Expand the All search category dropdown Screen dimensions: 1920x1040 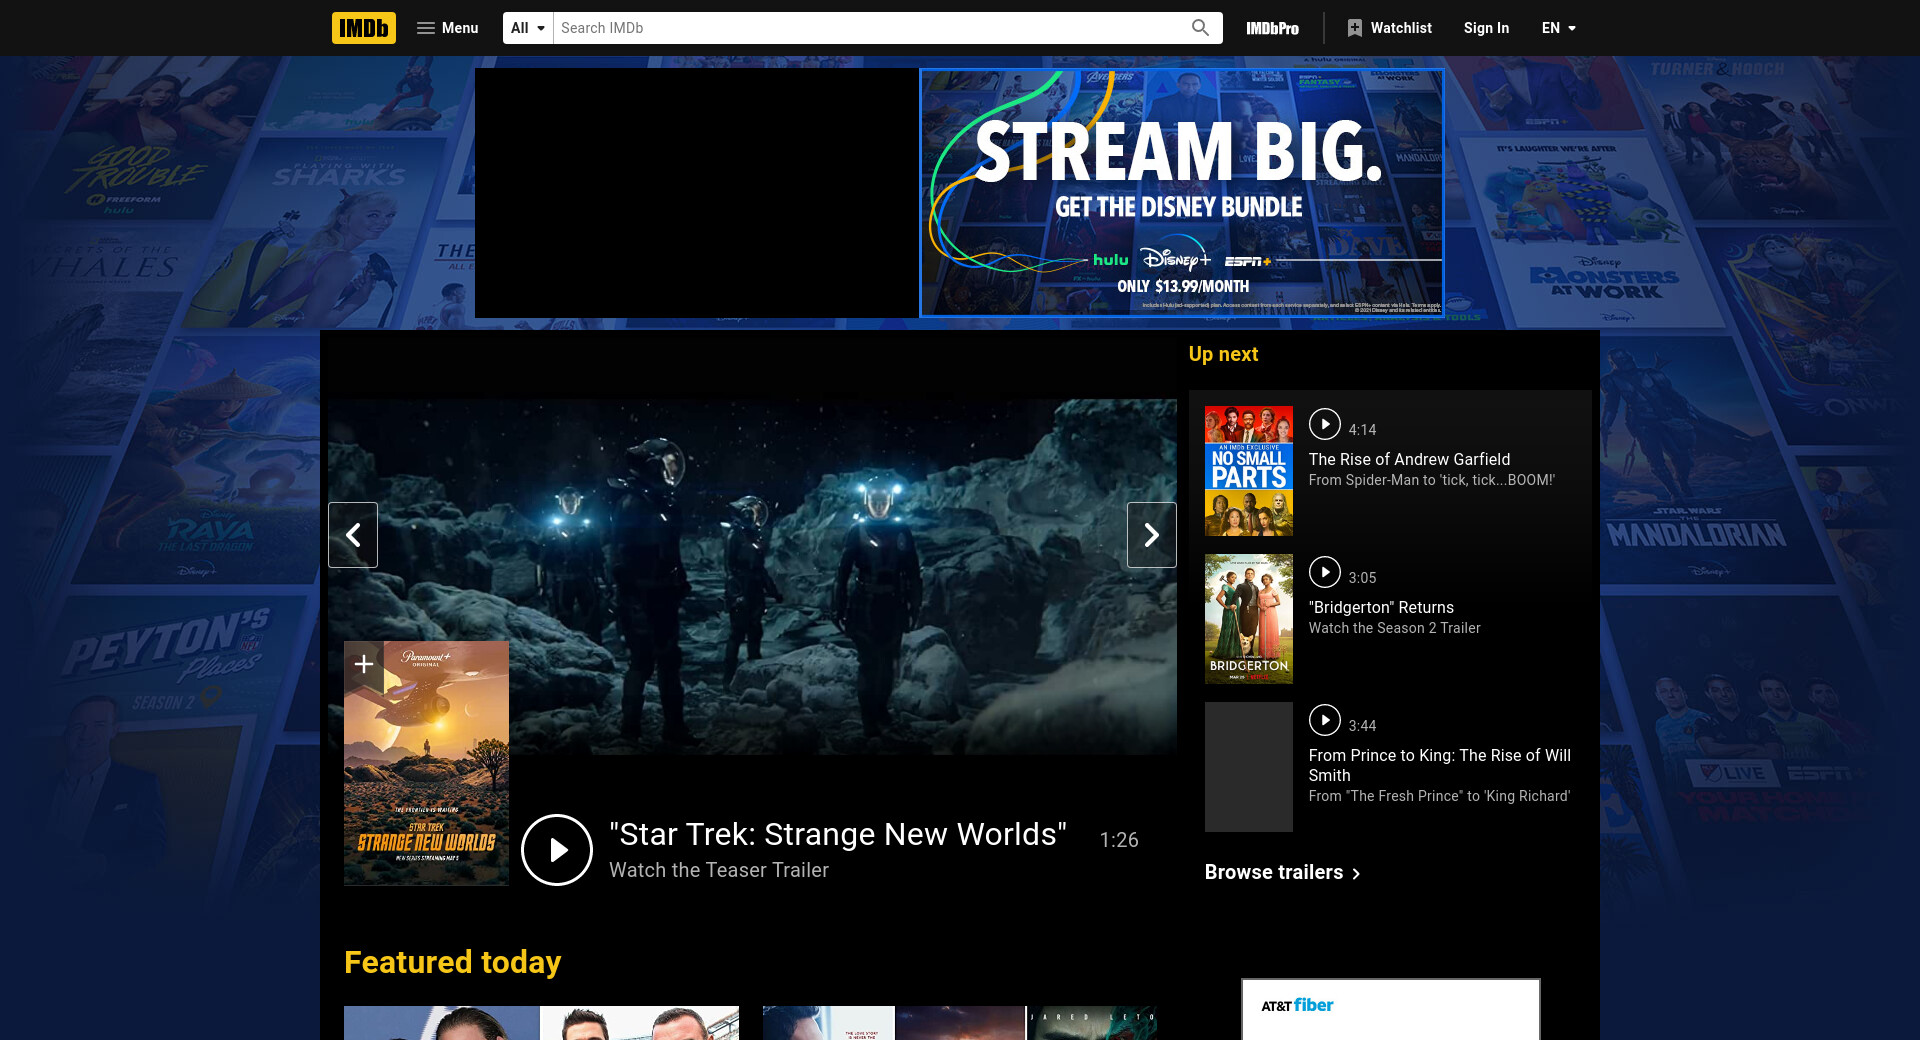(x=527, y=28)
